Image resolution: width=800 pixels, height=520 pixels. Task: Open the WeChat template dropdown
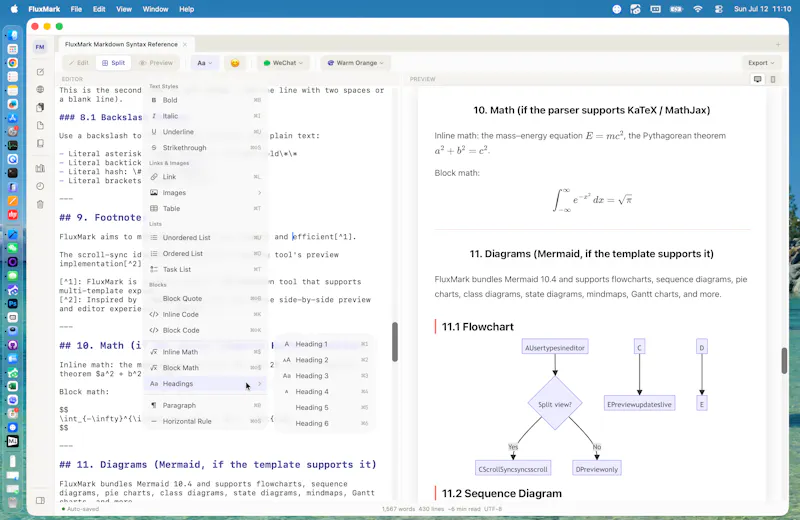283,63
